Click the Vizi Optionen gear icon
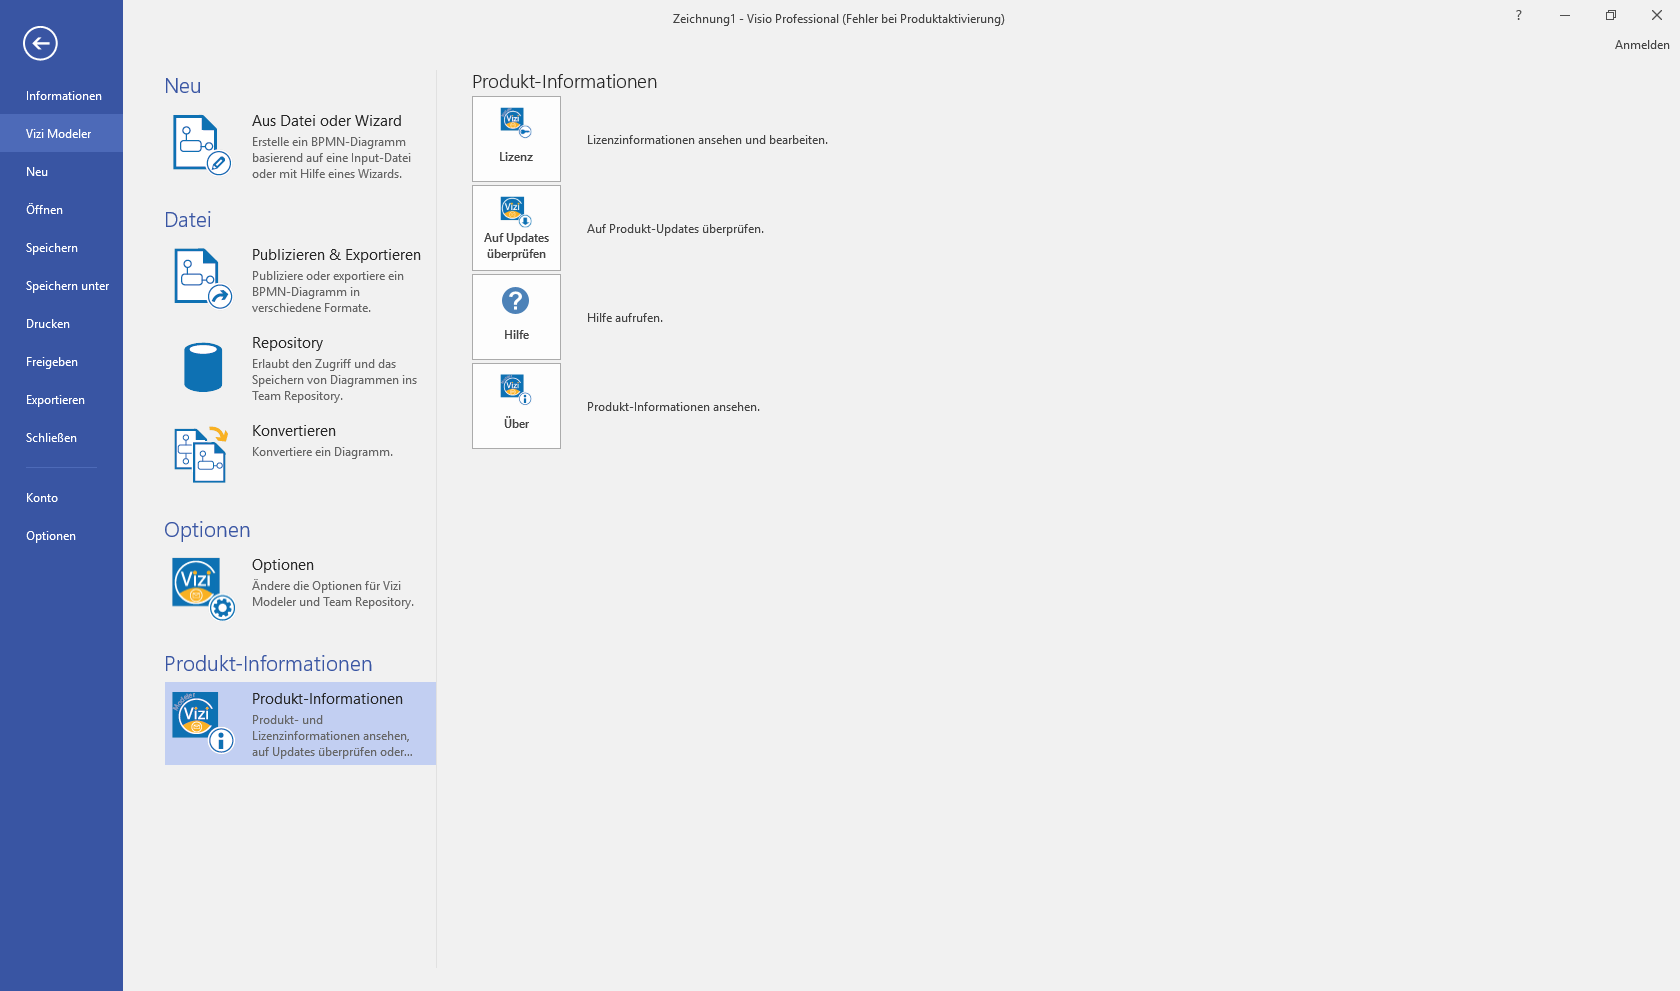Image resolution: width=1680 pixels, height=991 pixels. [203, 589]
